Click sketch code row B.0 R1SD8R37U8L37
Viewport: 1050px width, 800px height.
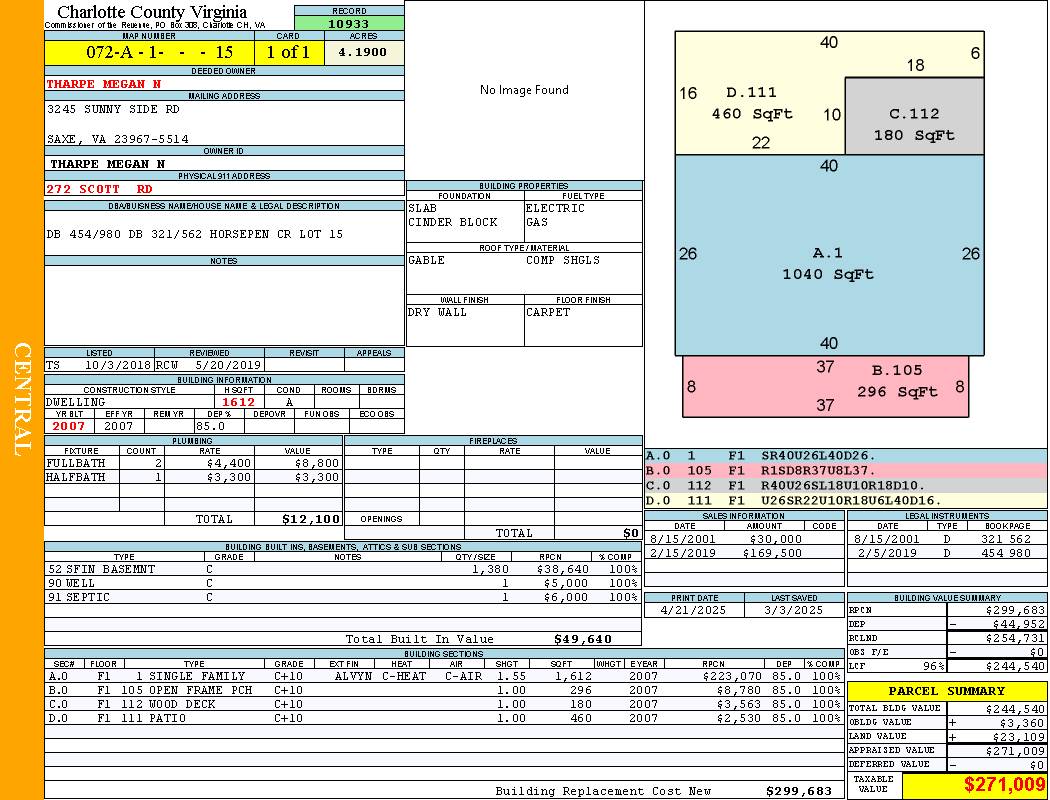click(846, 471)
